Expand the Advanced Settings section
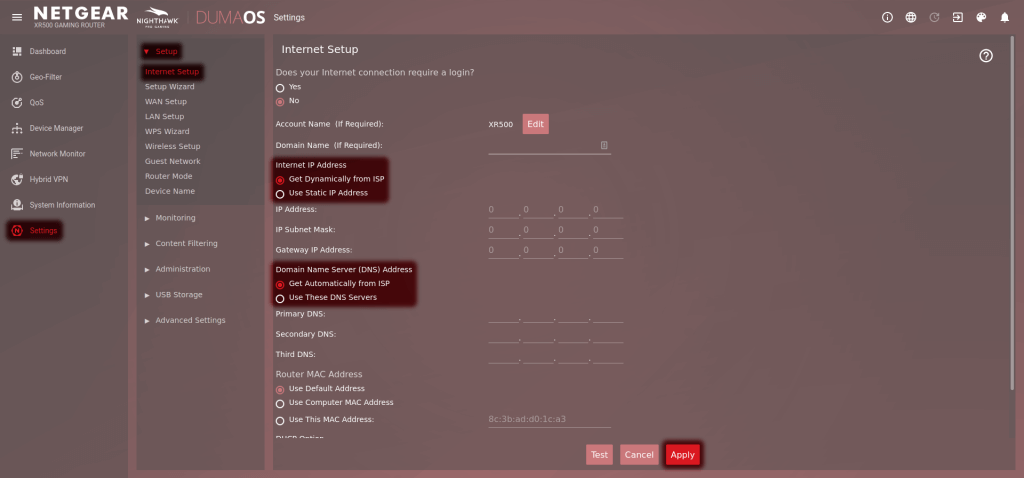 (185, 320)
